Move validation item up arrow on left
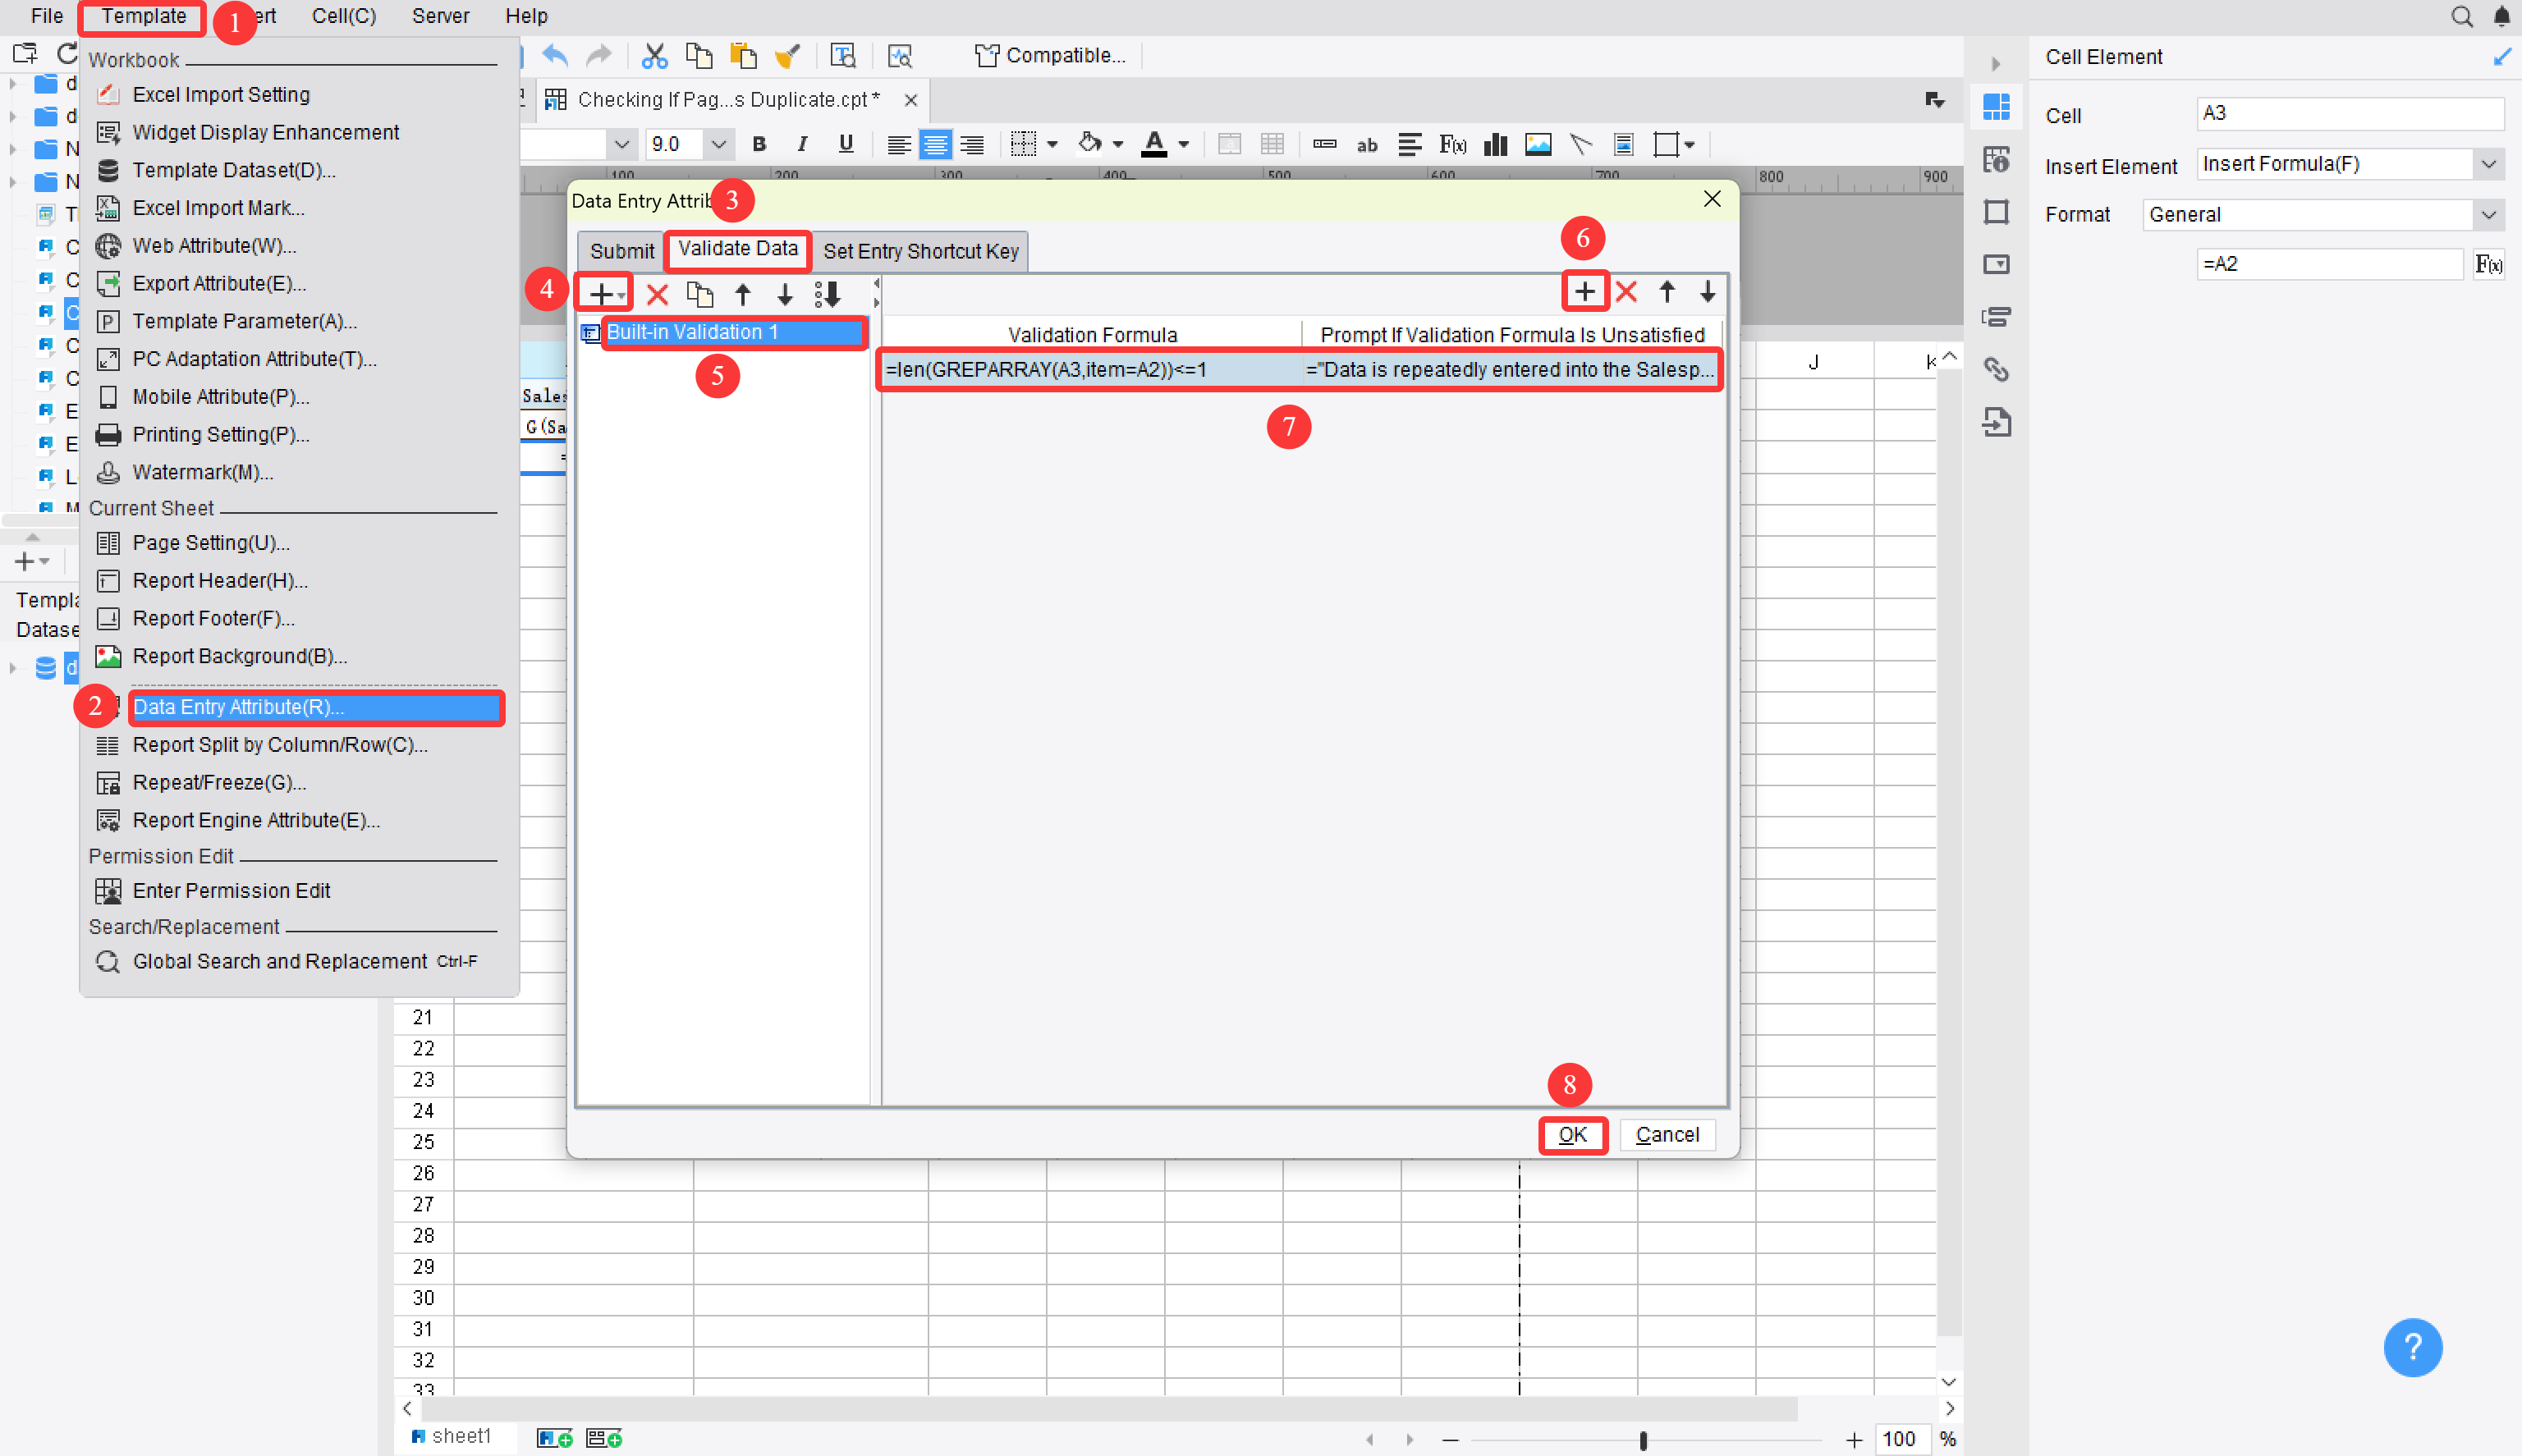Screen dimensions: 2522x1456 click(x=743, y=294)
